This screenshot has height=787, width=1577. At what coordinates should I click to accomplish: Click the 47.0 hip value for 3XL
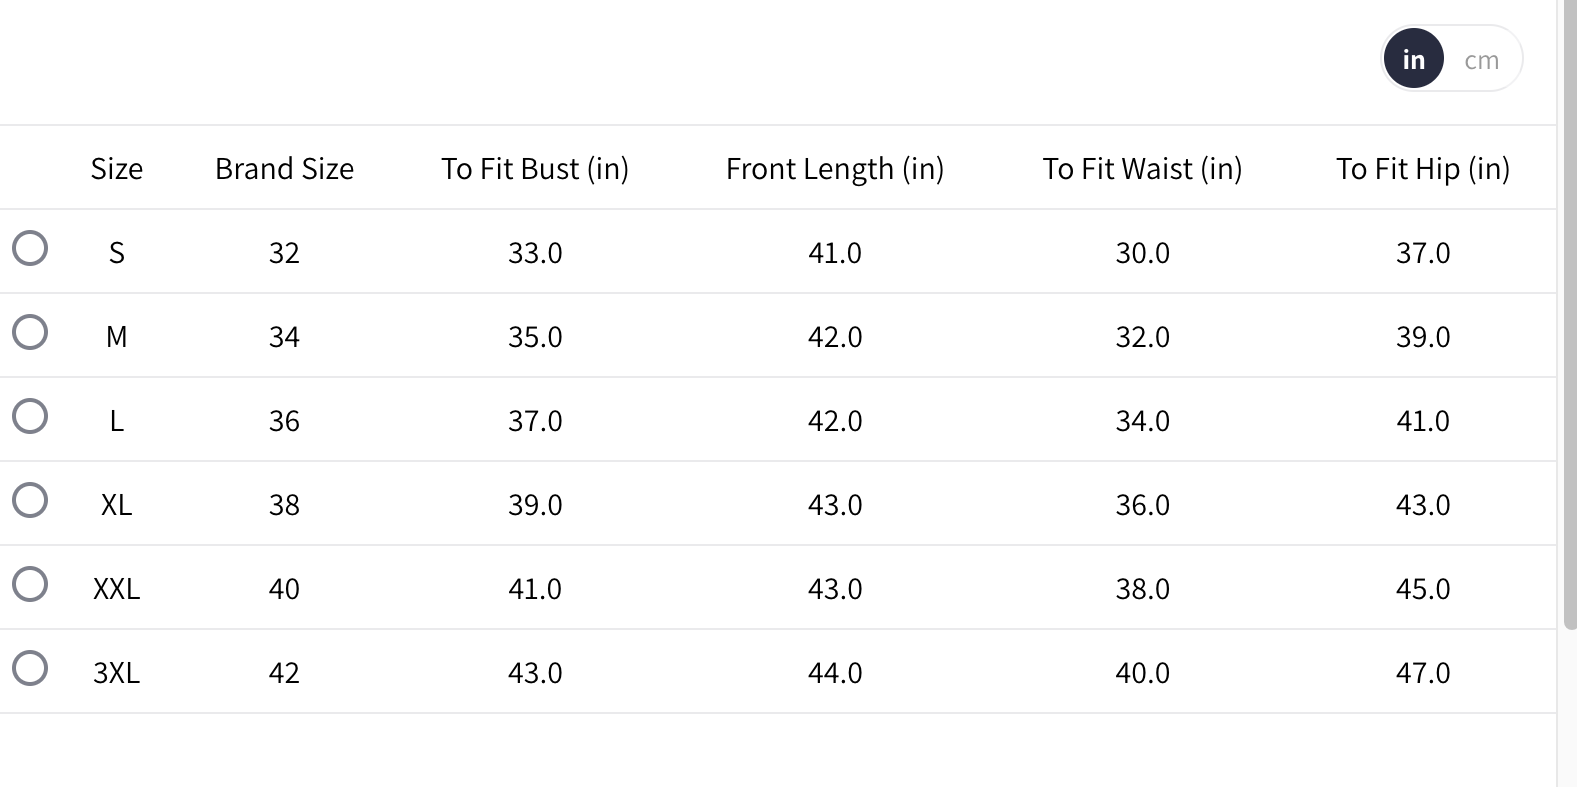click(x=1422, y=673)
